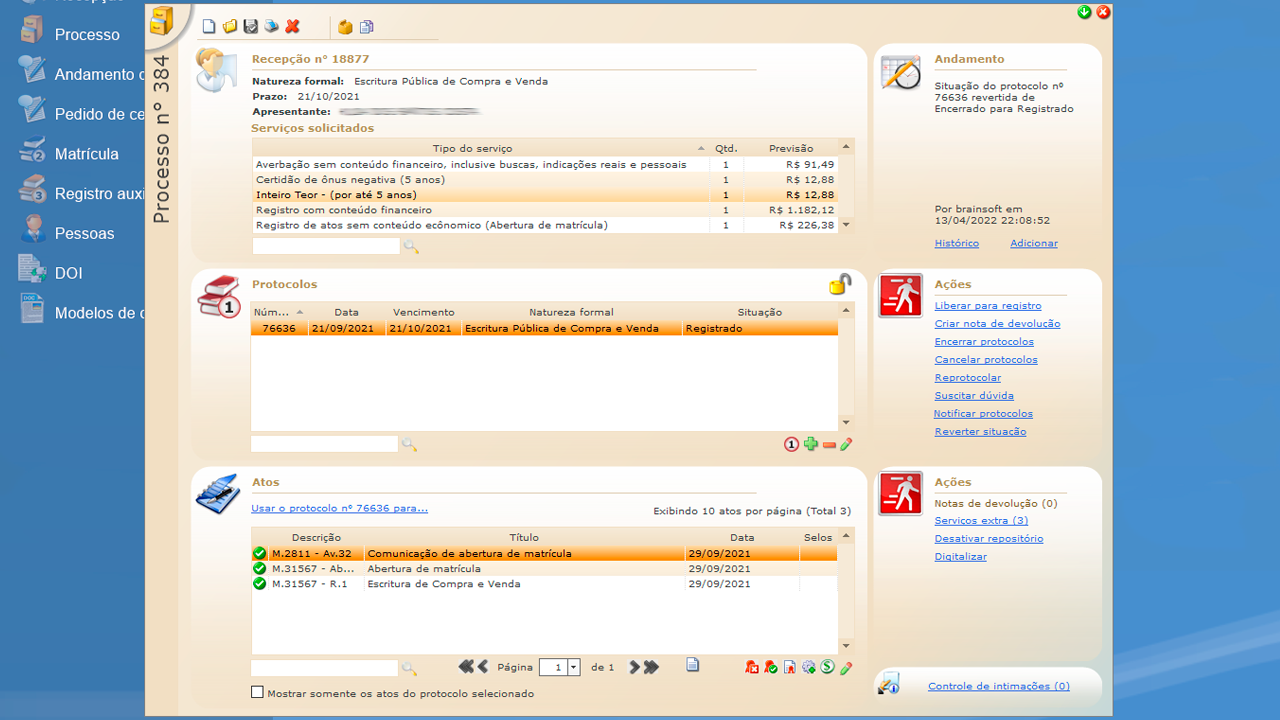Click the 'Cancelar protocolos' link
Viewport: 1280px width, 720px height.
click(986, 360)
